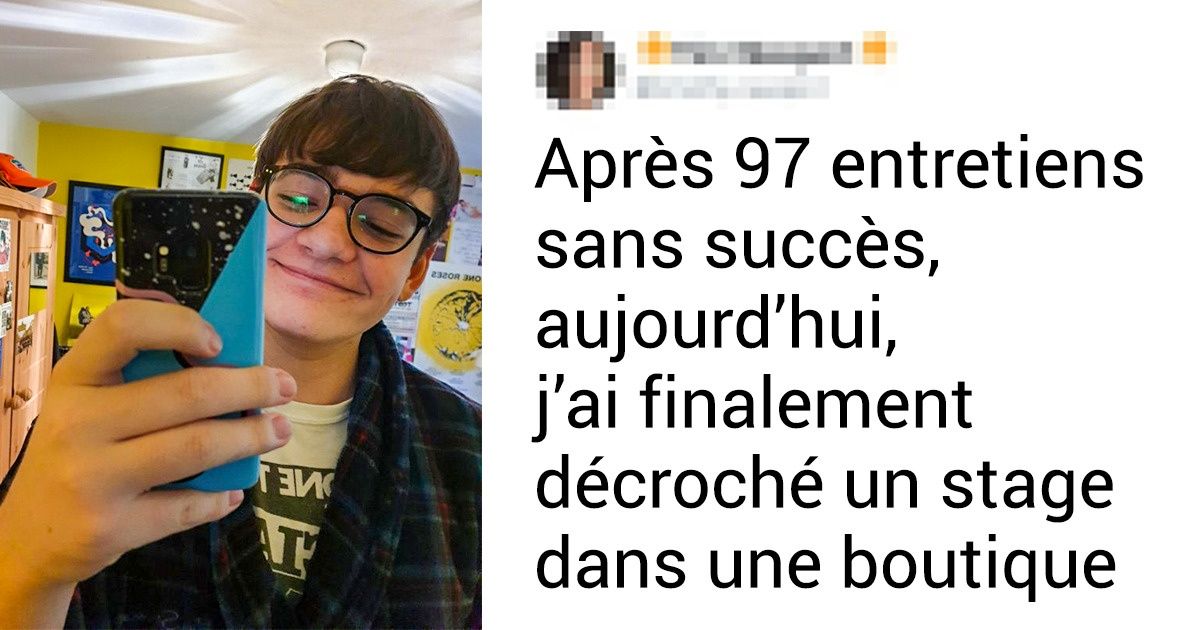Click the orange emoji after the username
1200x630 pixels.
tap(875, 47)
